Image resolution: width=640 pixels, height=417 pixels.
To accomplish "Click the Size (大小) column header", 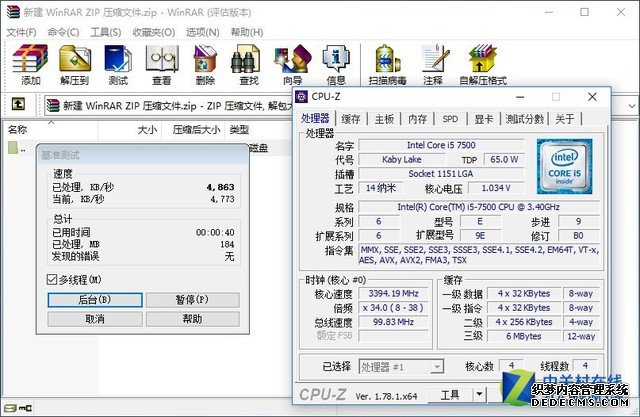I will pos(130,130).
